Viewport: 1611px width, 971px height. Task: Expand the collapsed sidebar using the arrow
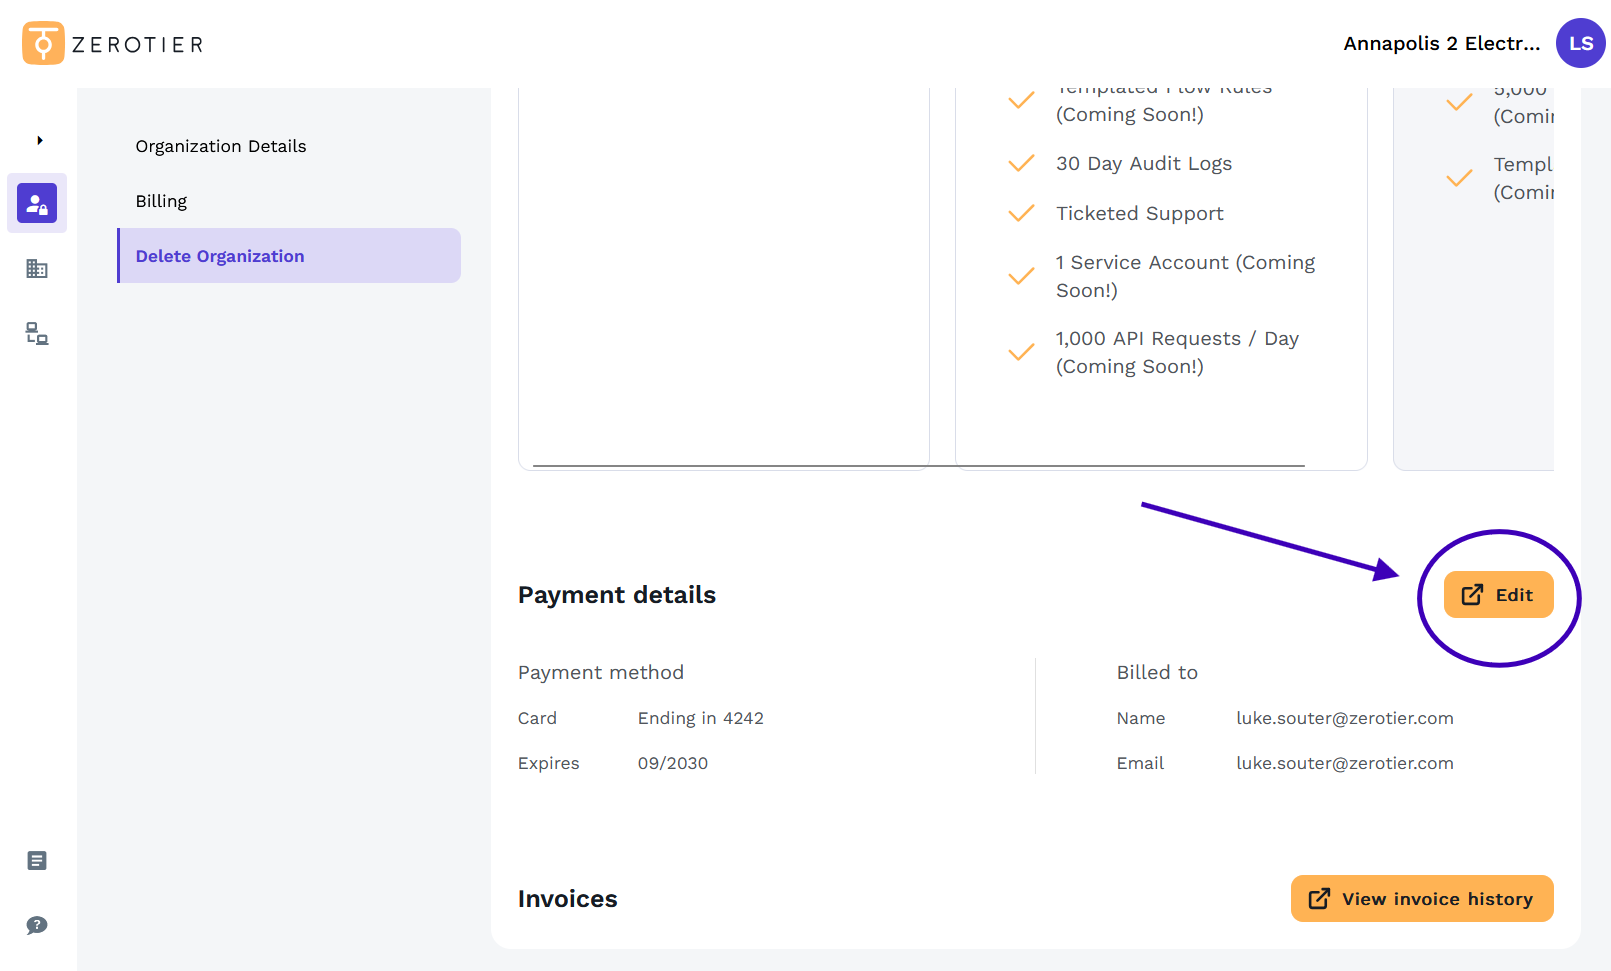point(38,139)
